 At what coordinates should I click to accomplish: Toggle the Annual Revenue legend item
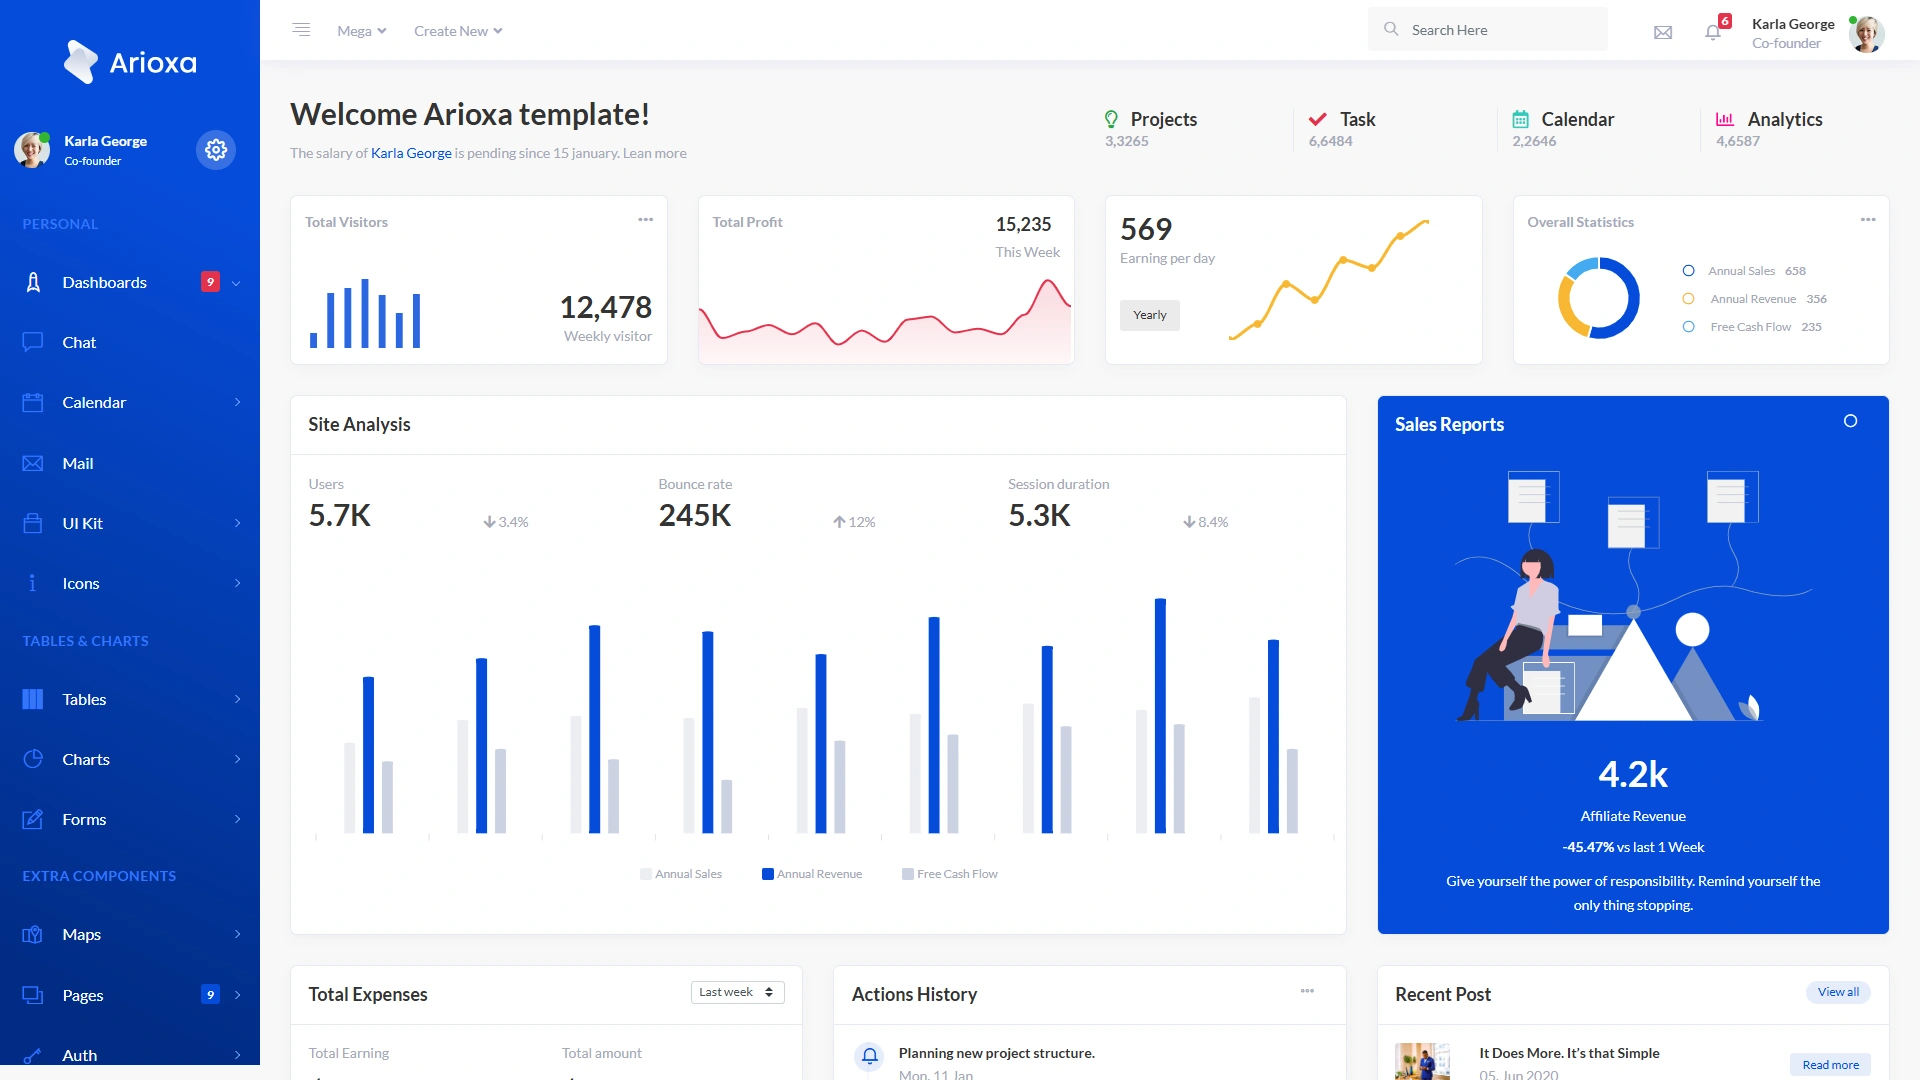coord(812,873)
